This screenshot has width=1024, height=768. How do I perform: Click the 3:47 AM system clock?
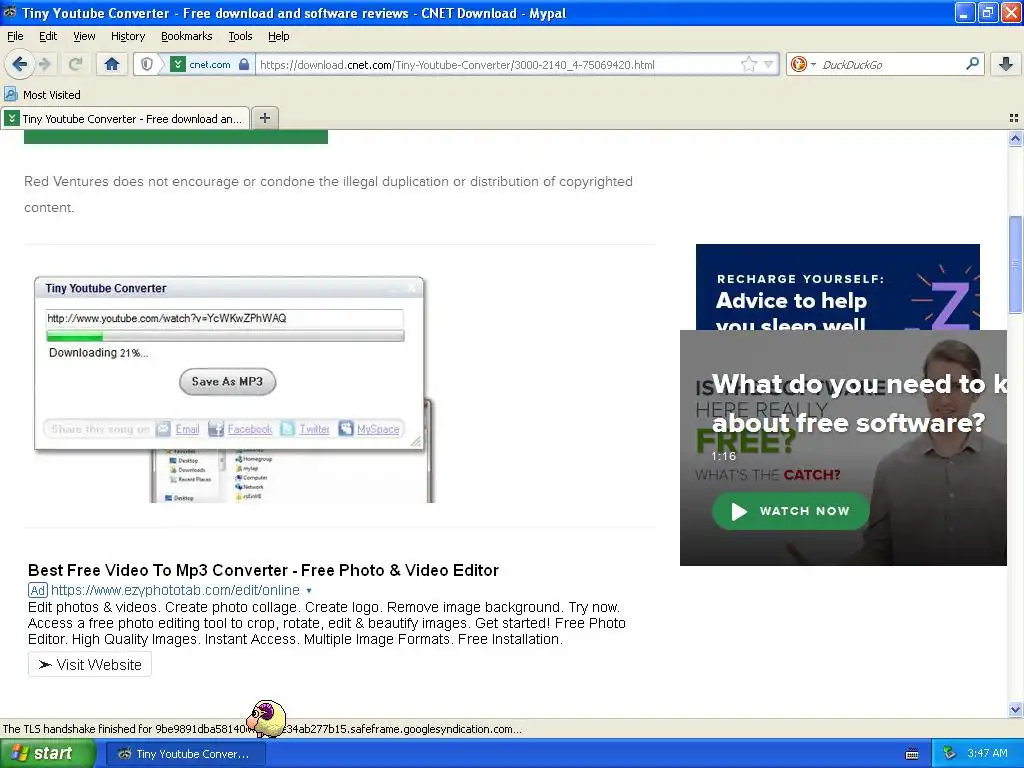coord(987,754)
